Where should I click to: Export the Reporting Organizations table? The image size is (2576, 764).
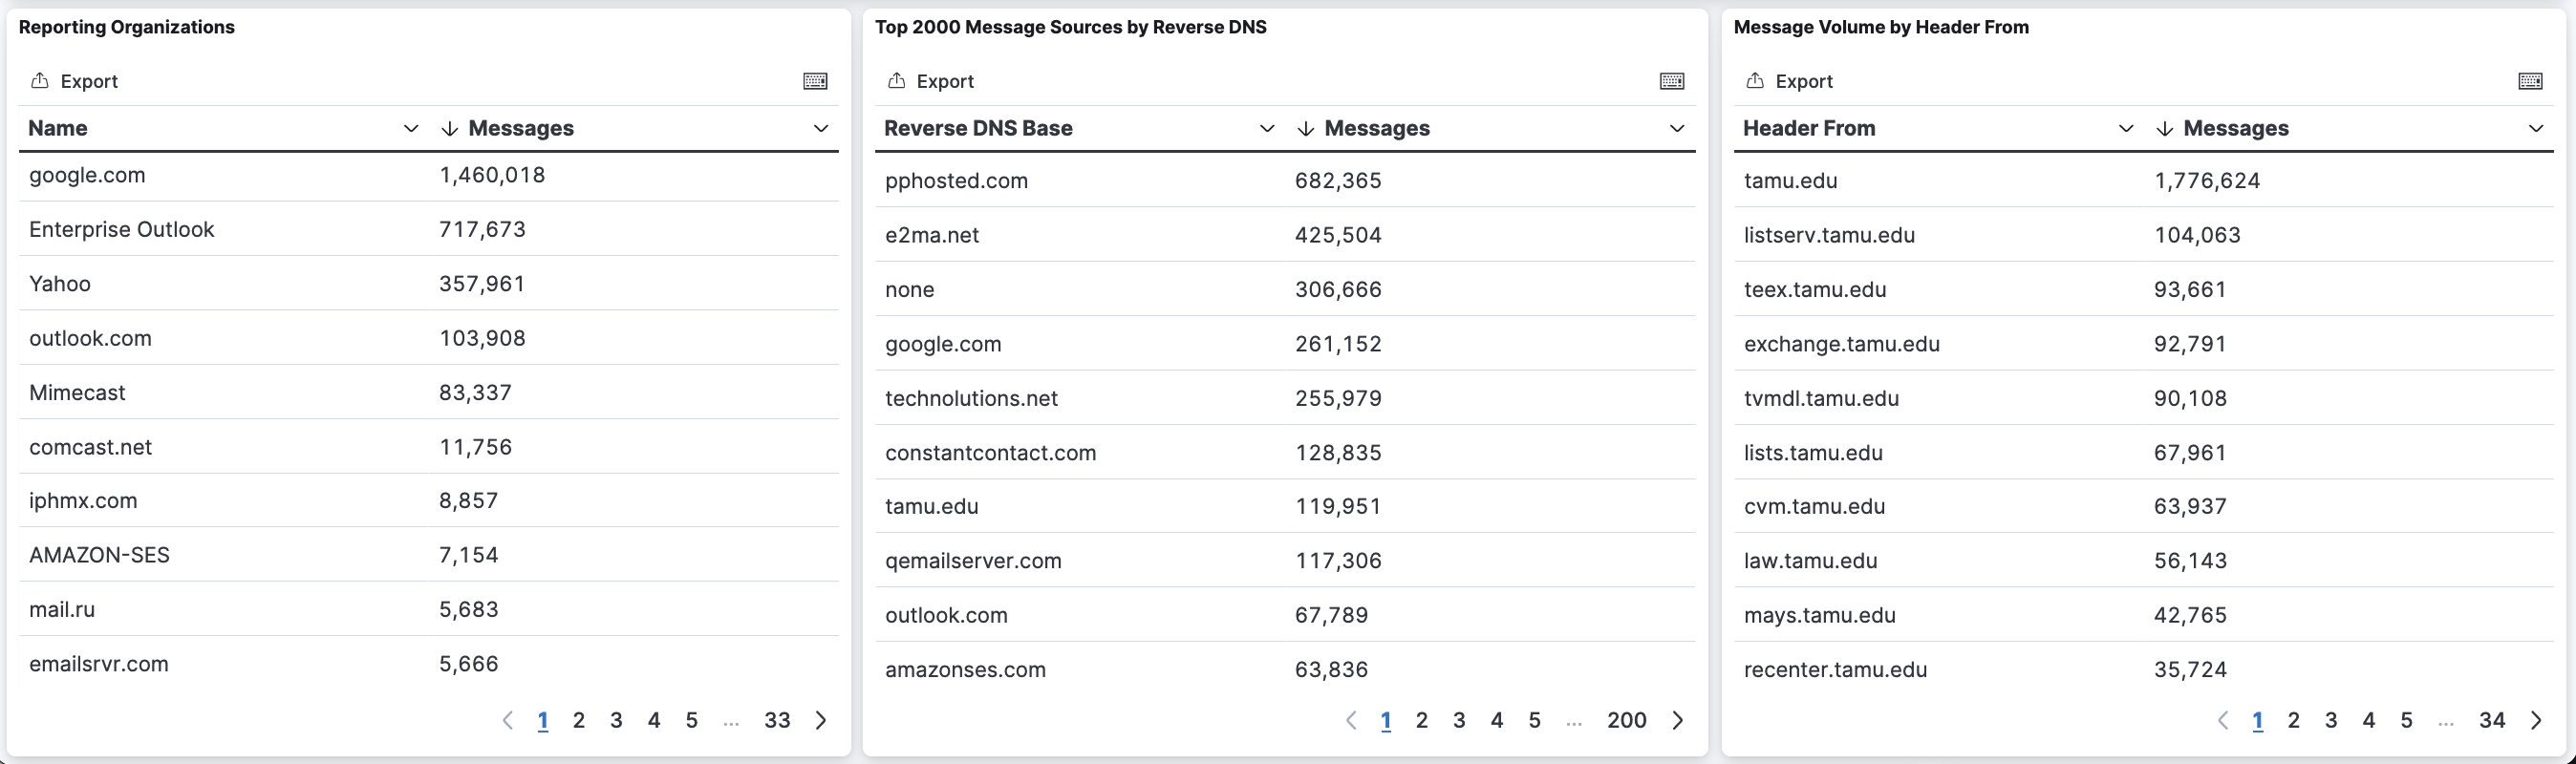click(x=75, y=81)
